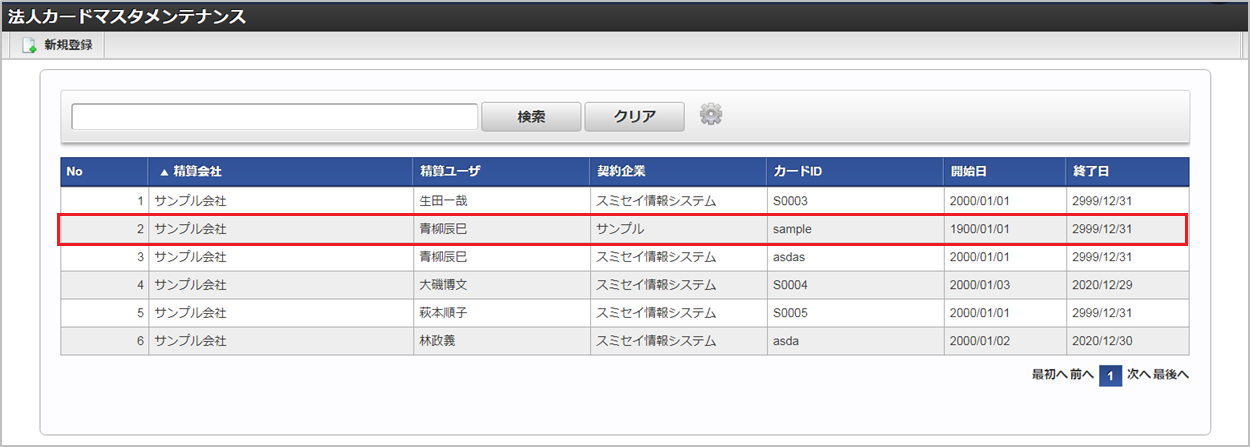This screenshot has height=447, width=1250.
Task: Click end date 2020/12/30 cell
Action: click(x=1127, y=341)
